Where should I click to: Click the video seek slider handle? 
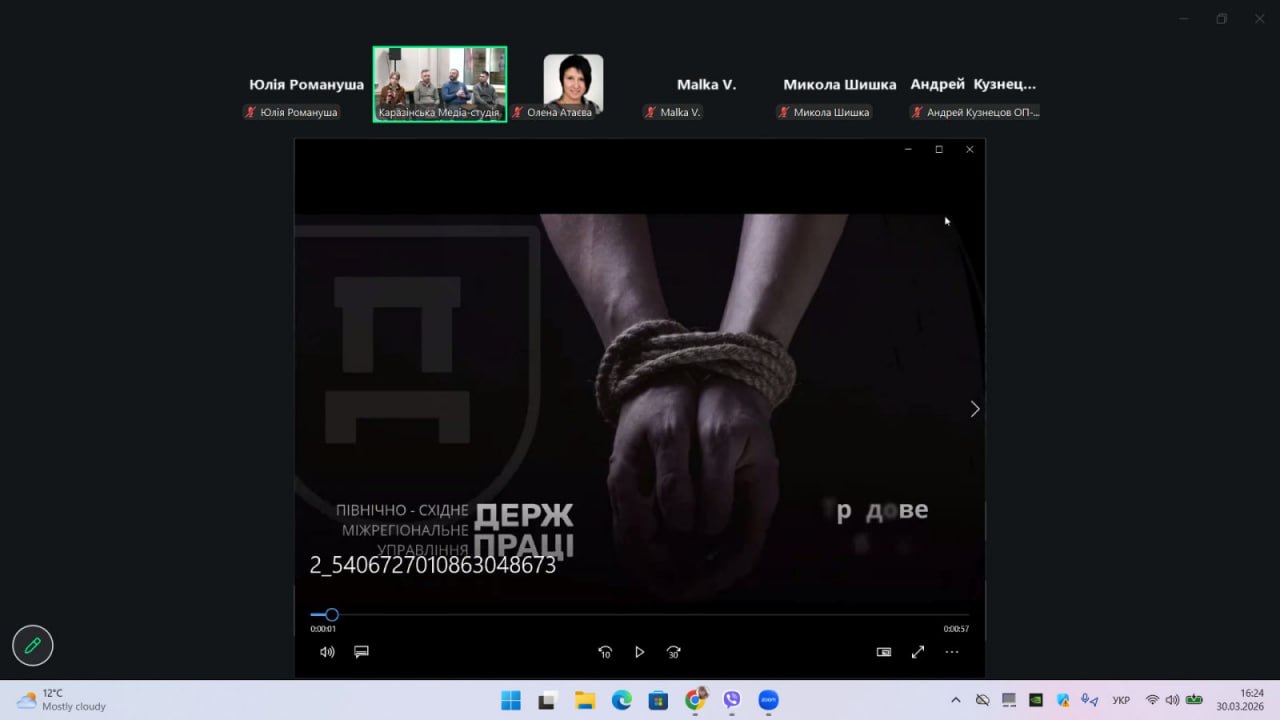[x=332, y=615]
